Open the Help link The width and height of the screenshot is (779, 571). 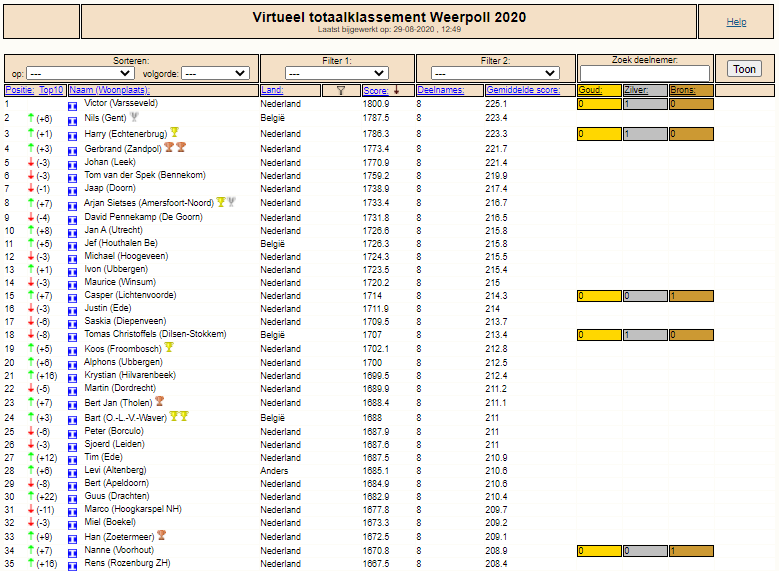736,22
